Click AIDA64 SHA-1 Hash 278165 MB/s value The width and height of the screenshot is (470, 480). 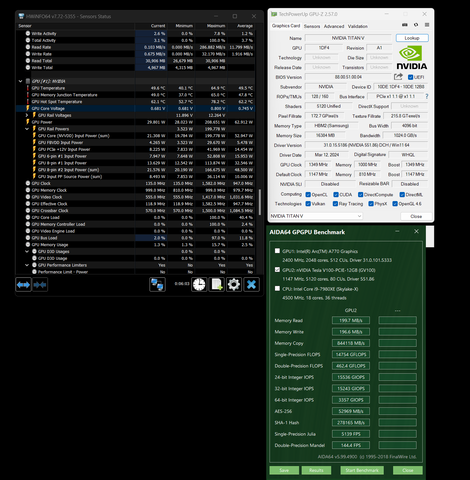point(351,423)
